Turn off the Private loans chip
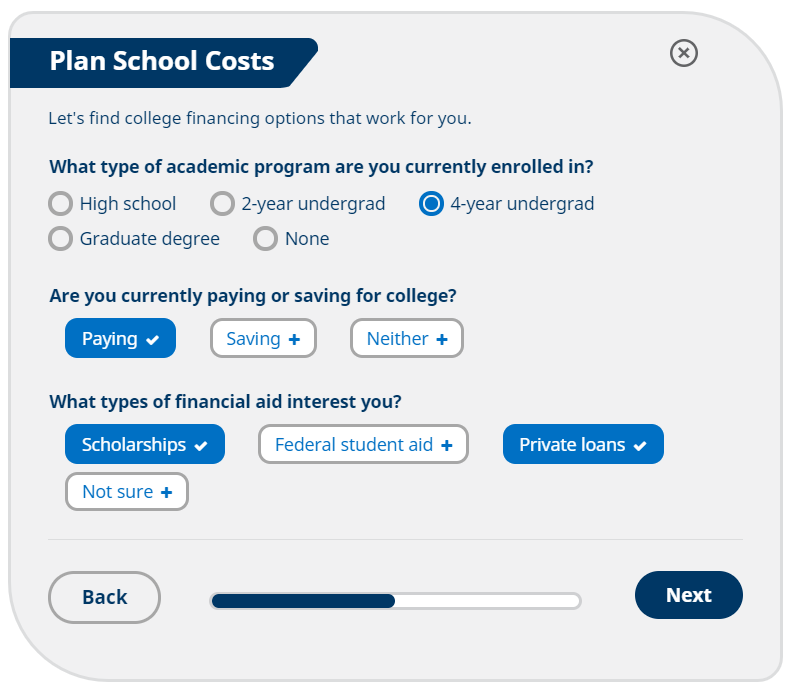The width and height of the screenshot is (793, 700). (x=583, y=444)
